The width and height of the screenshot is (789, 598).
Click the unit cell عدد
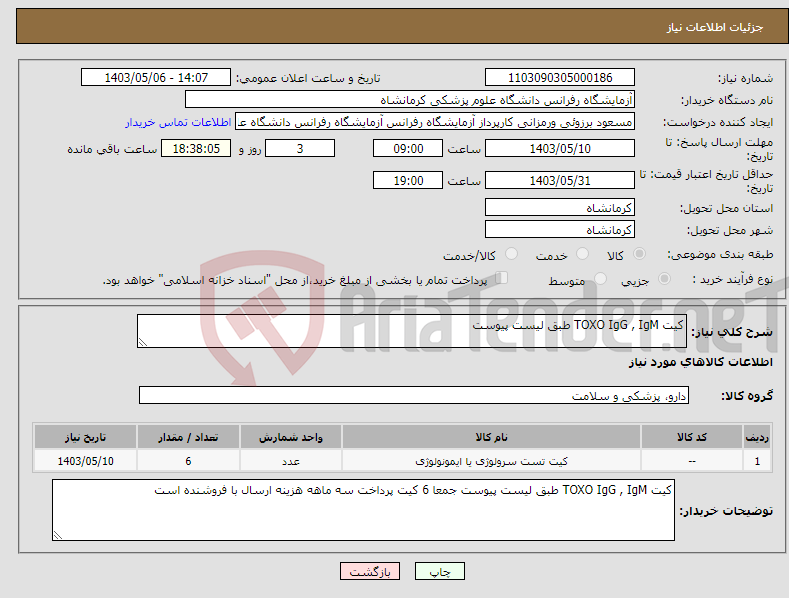[291, 461]
